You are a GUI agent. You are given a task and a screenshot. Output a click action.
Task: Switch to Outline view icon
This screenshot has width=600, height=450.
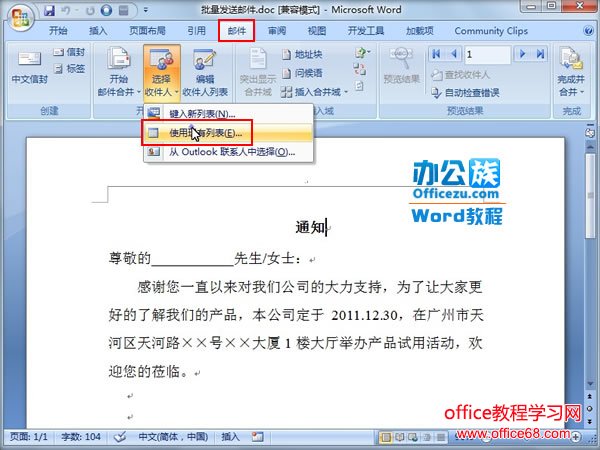(426, 437)
